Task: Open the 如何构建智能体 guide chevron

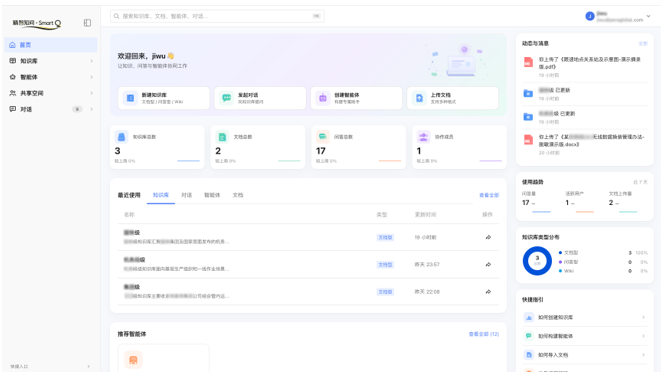Action: pyautogui.click(x=643, y=336)
